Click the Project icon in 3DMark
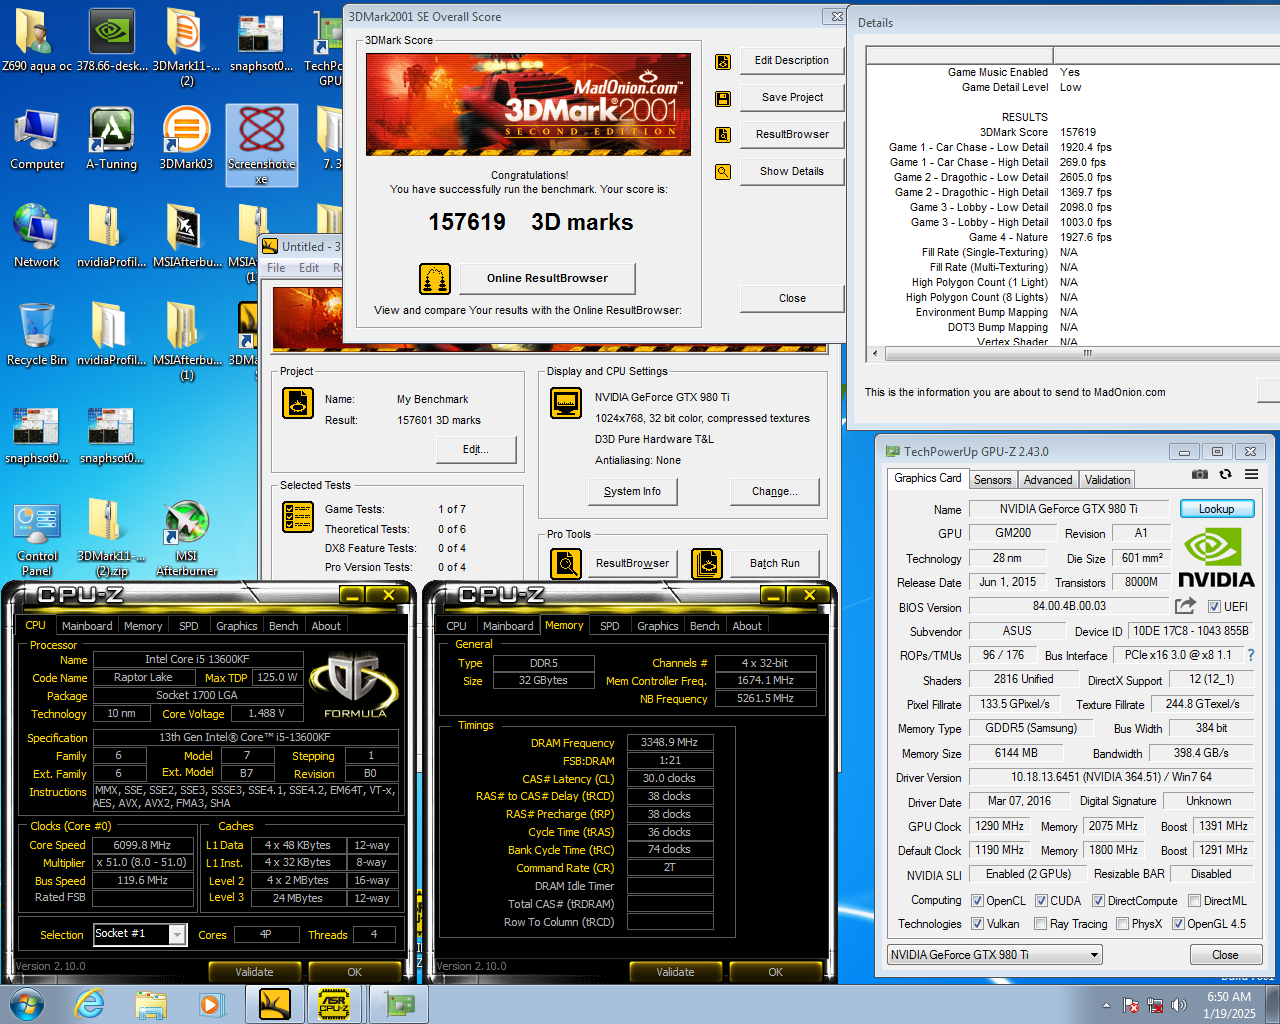The height and width of the screenshot is (1024, 1280). coord(298,403)
